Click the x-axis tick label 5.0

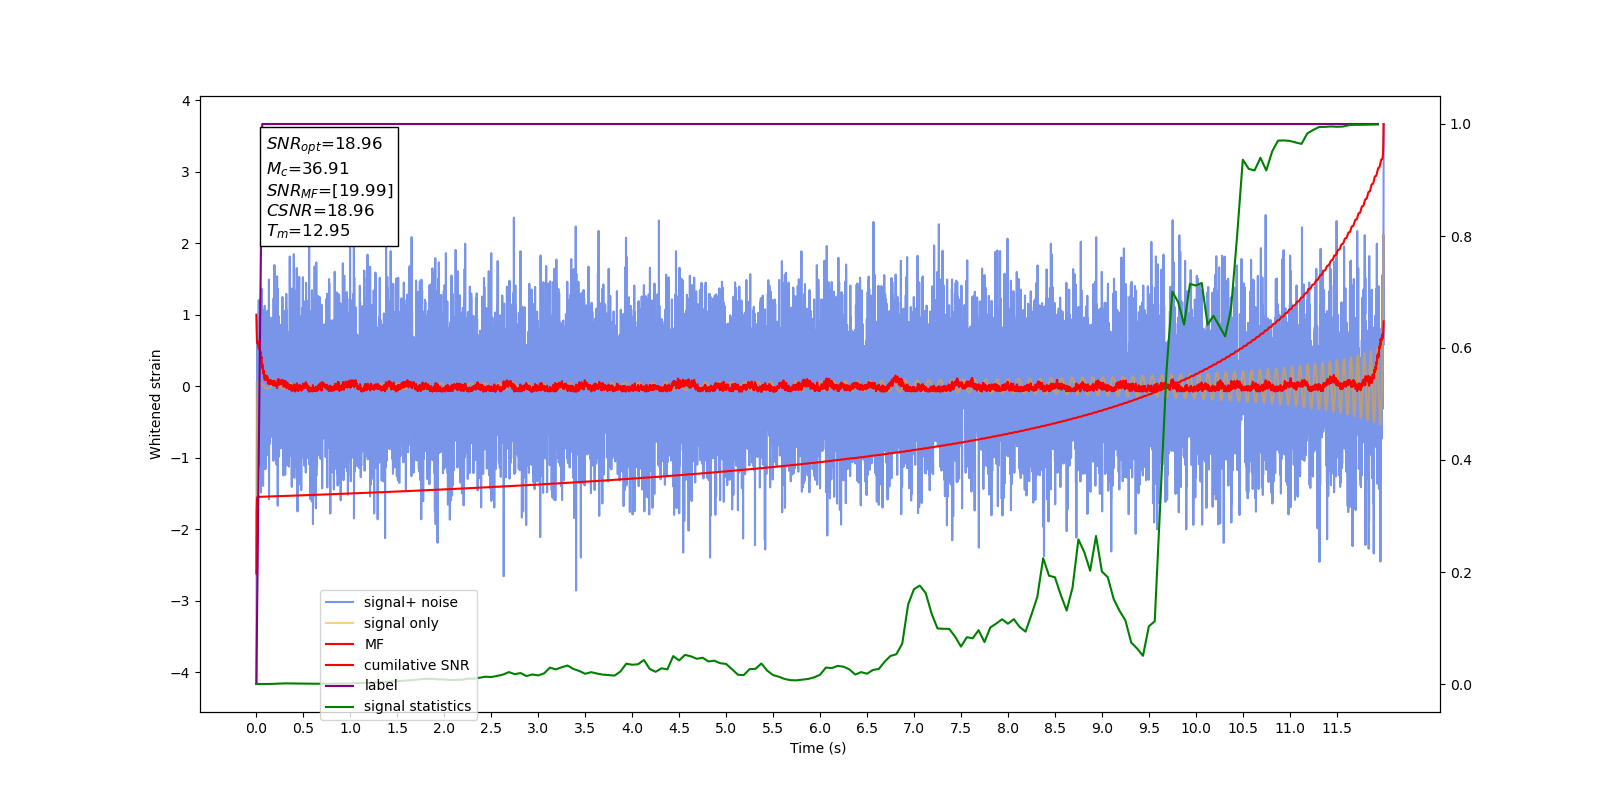(726, 728)
